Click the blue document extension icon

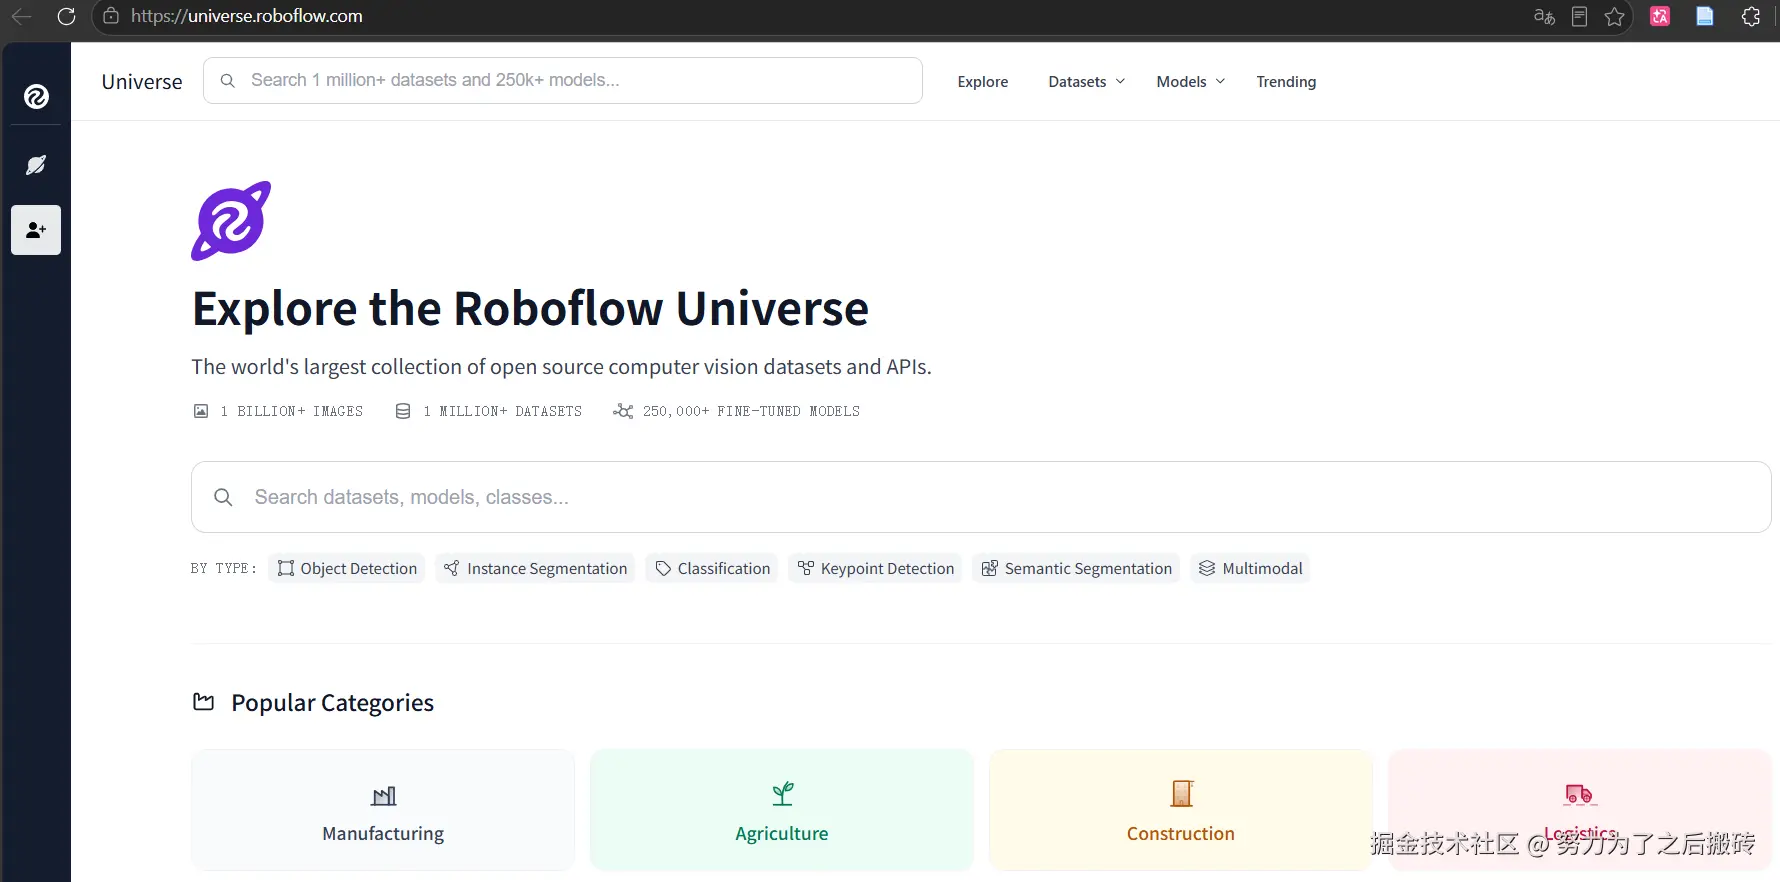coord(1705,16)
